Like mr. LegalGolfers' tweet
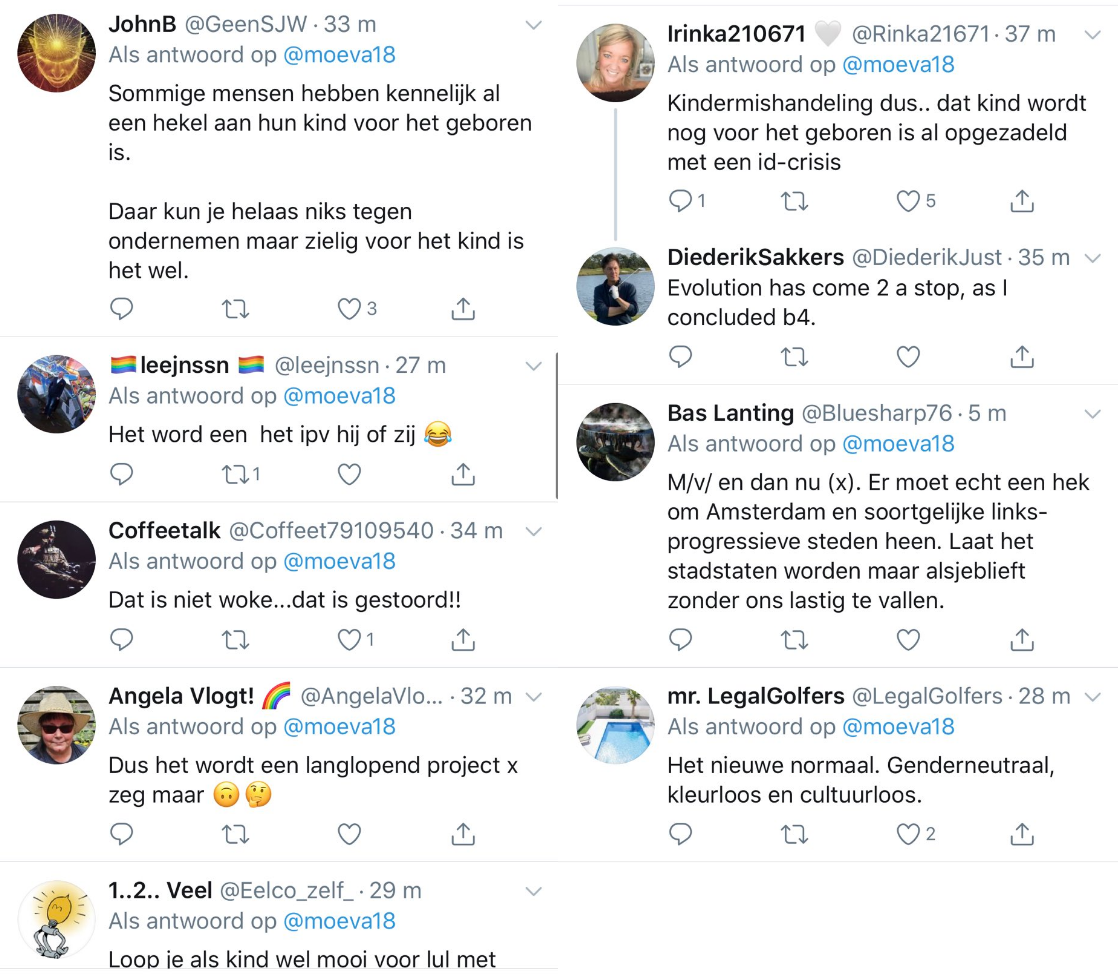This screenshot has height=976, width=1118. pyautogui.click(x=908, y=833)
